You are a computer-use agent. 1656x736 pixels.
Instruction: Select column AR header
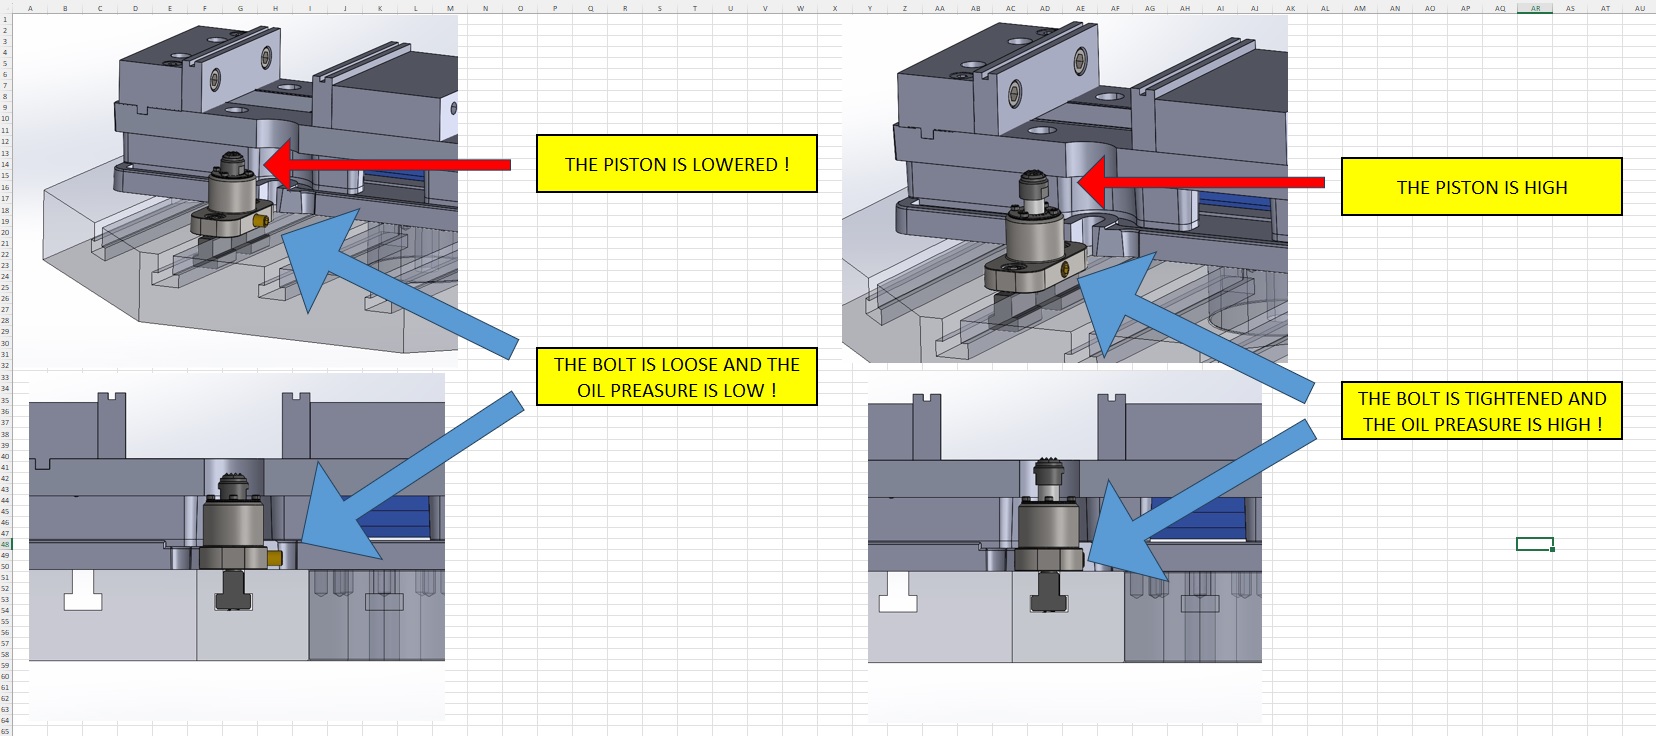[x=1535, y=8]
